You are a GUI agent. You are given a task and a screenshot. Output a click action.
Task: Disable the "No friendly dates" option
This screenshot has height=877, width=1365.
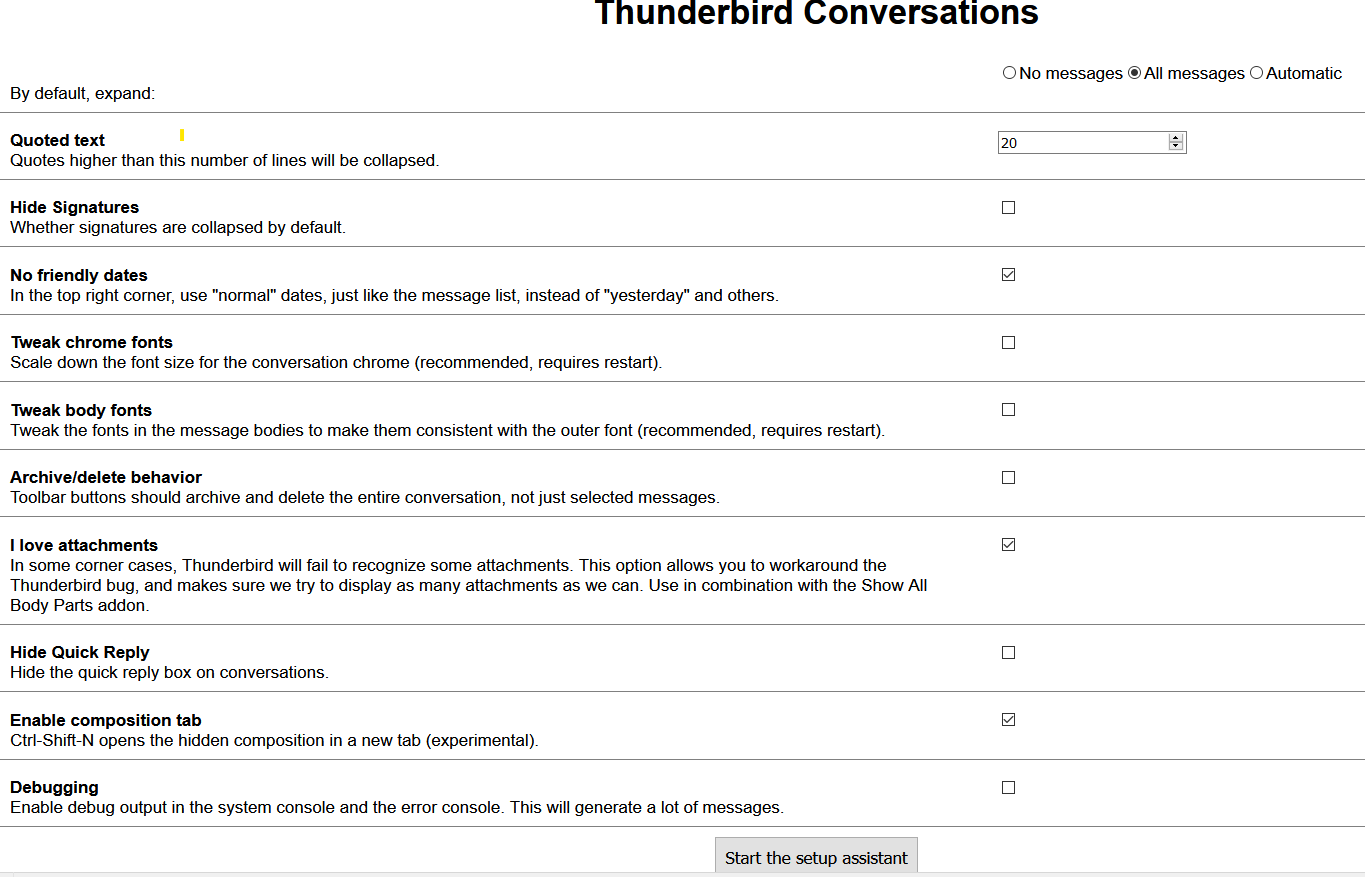tap(1008, 274)
